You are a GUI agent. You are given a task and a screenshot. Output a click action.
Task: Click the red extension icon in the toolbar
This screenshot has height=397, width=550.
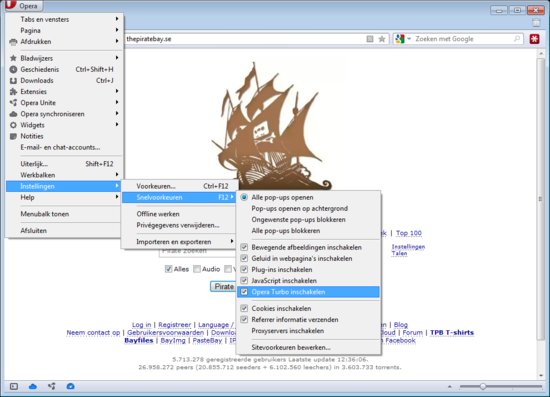(535, 39)
